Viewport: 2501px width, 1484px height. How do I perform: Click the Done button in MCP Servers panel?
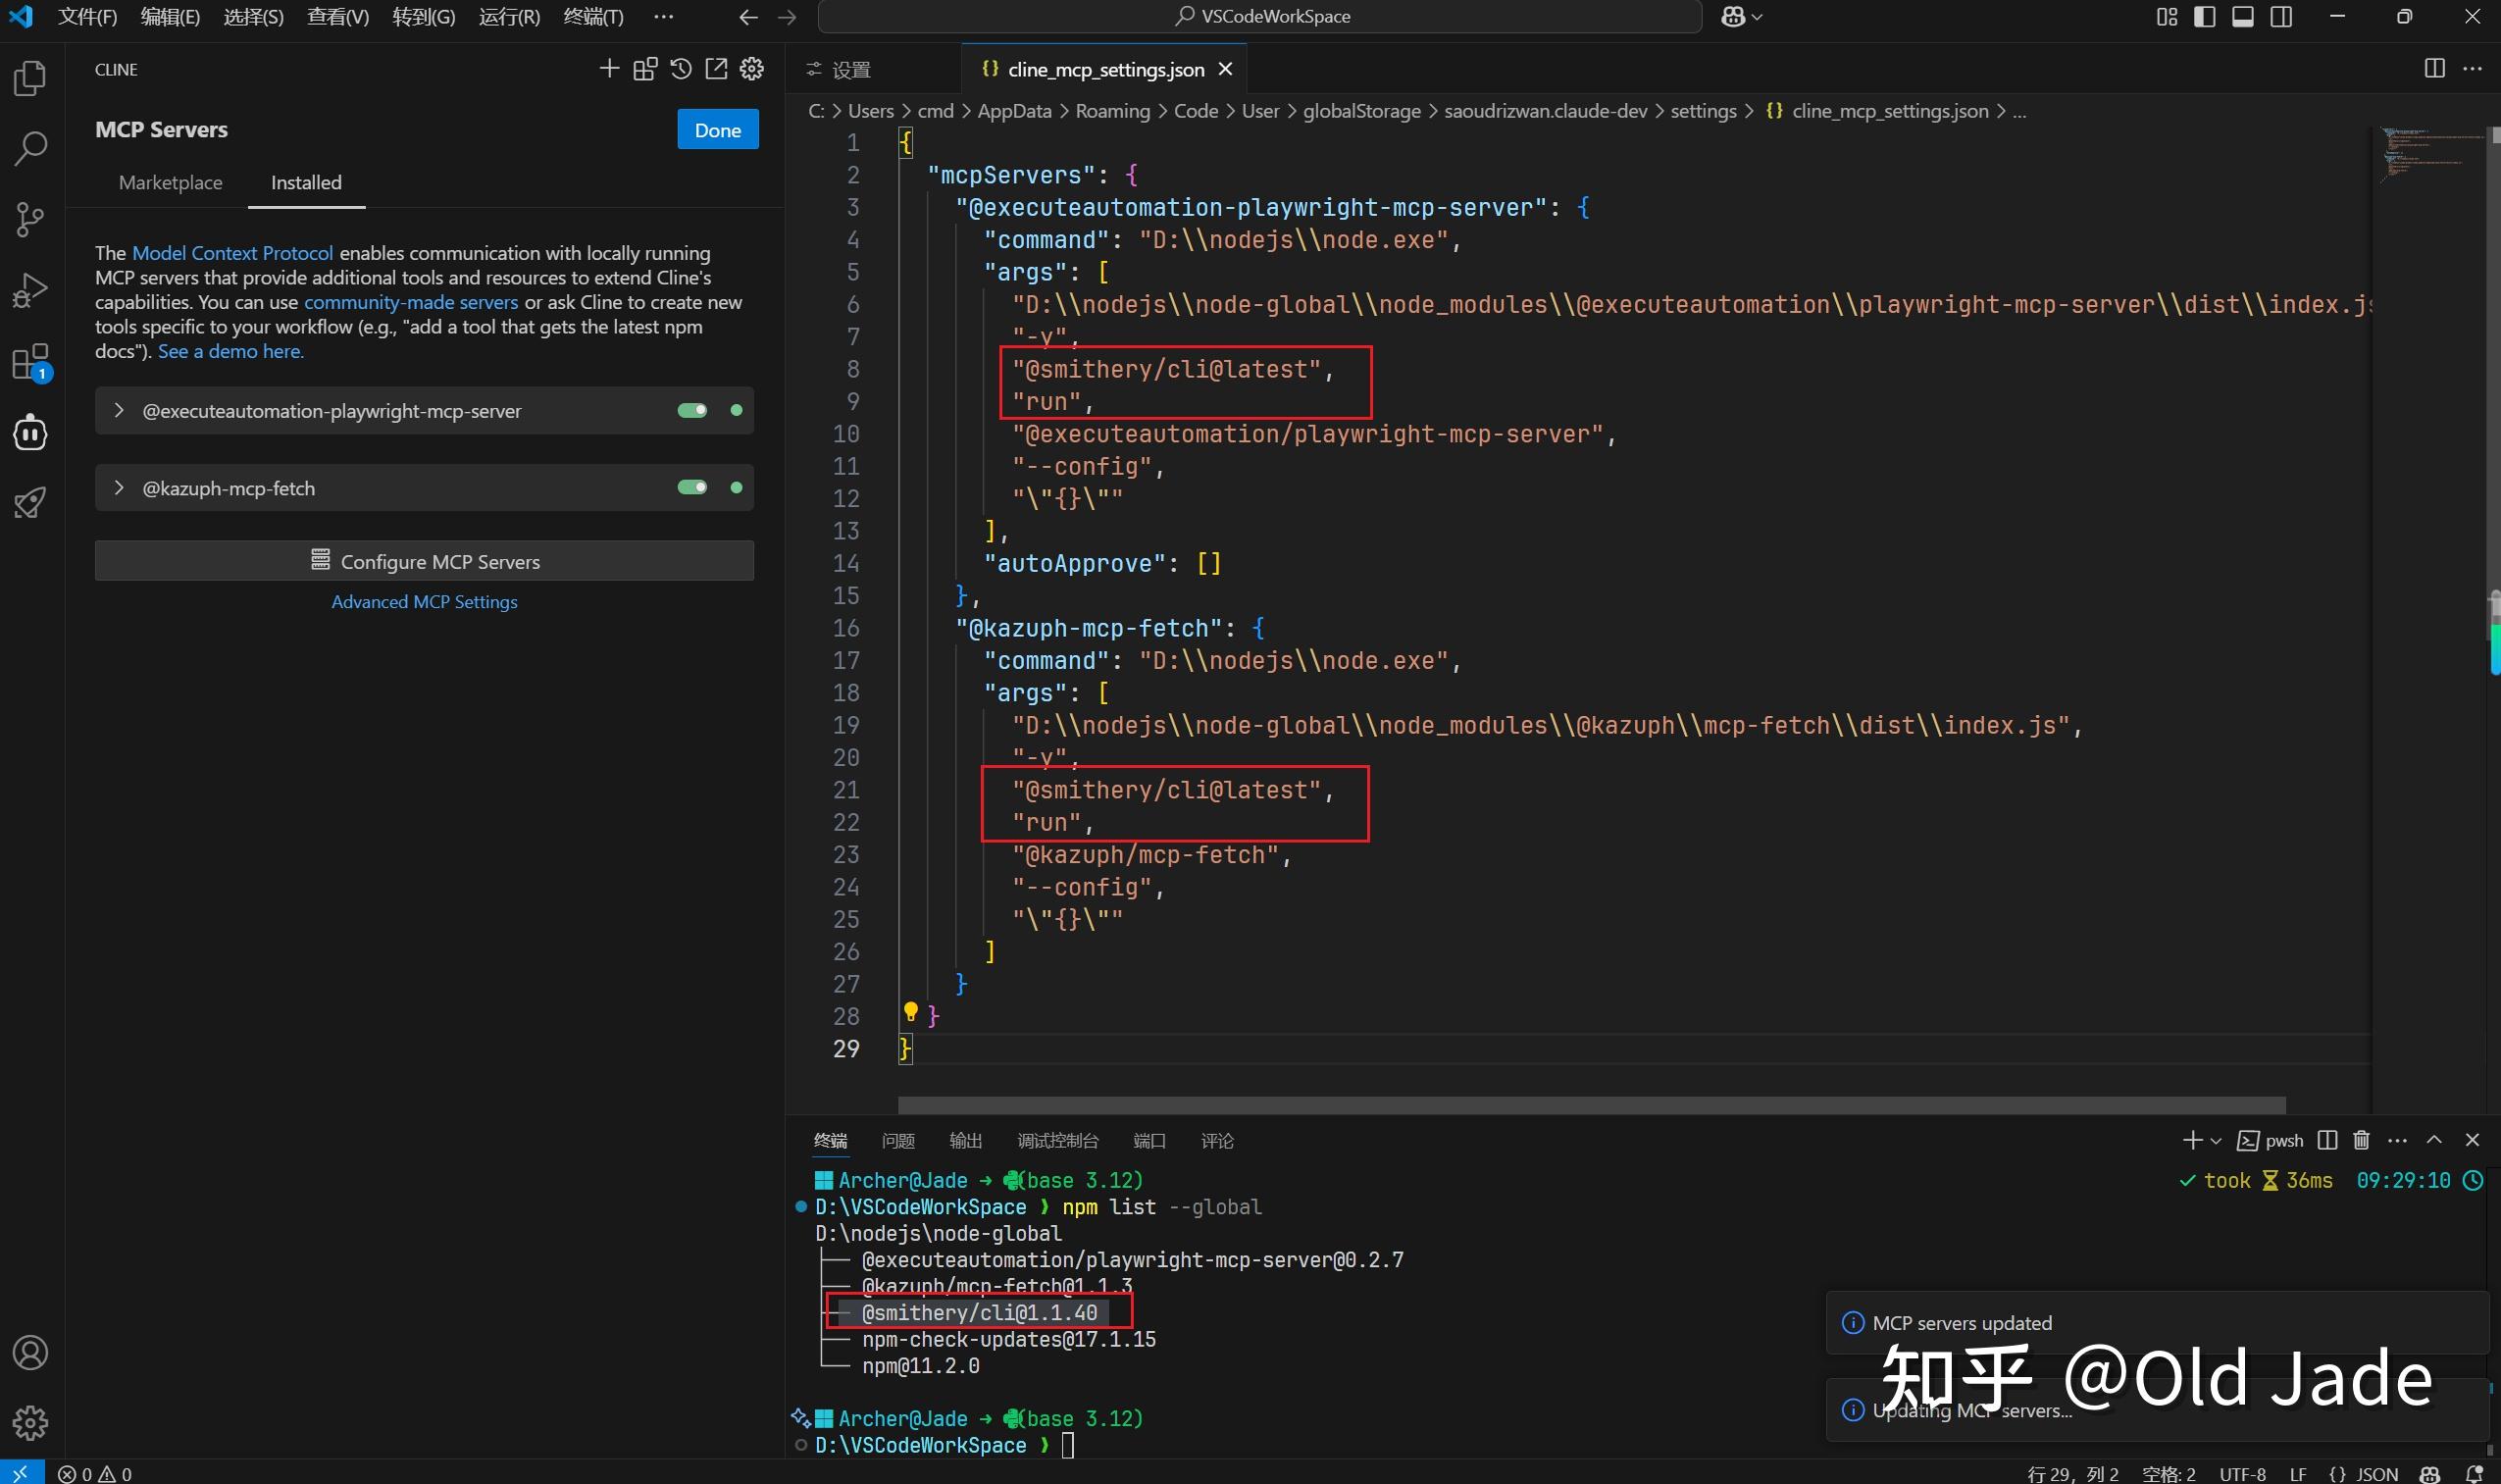point(717,129)
